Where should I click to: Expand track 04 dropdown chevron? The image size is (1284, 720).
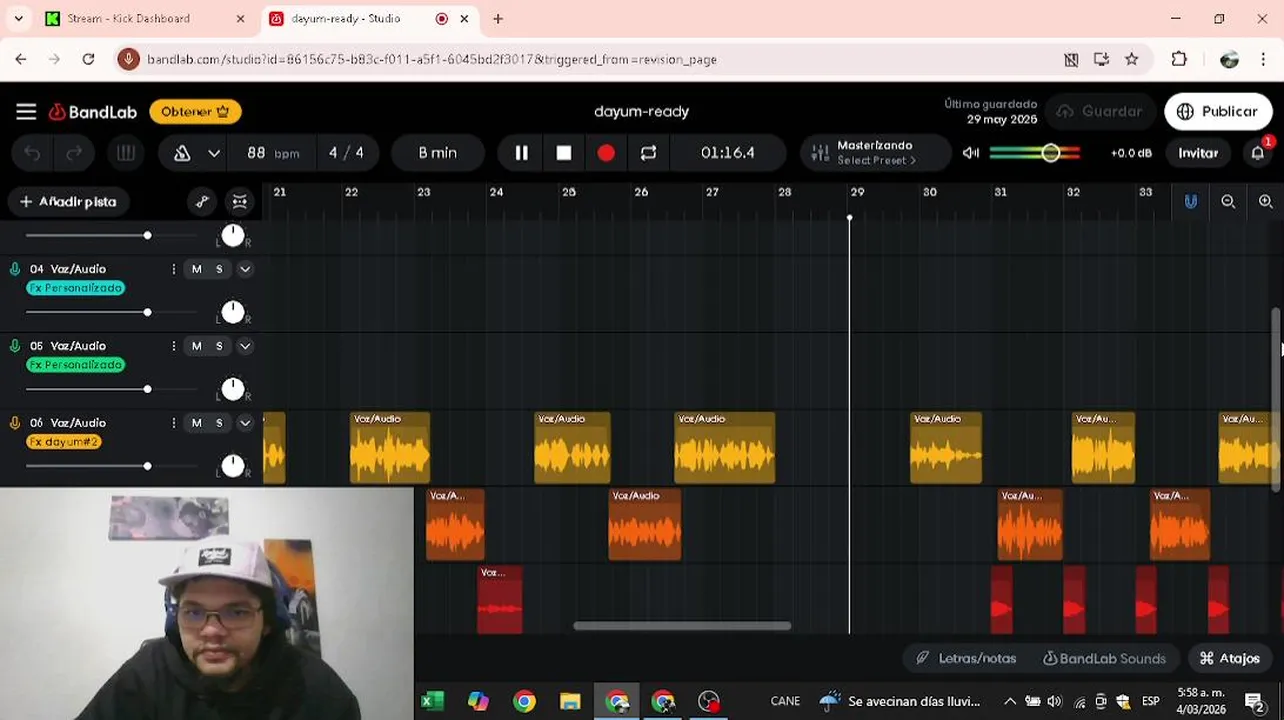245,269
